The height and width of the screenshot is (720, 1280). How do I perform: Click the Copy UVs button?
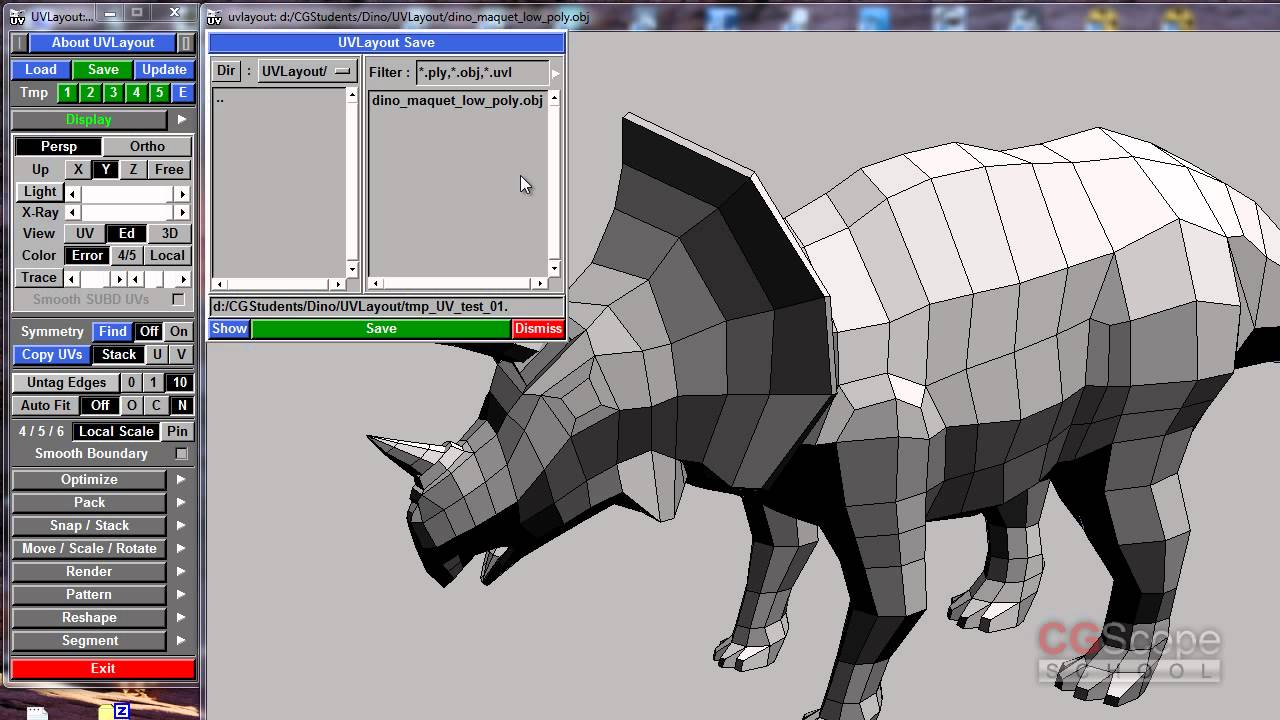click(x=52, y=355)
